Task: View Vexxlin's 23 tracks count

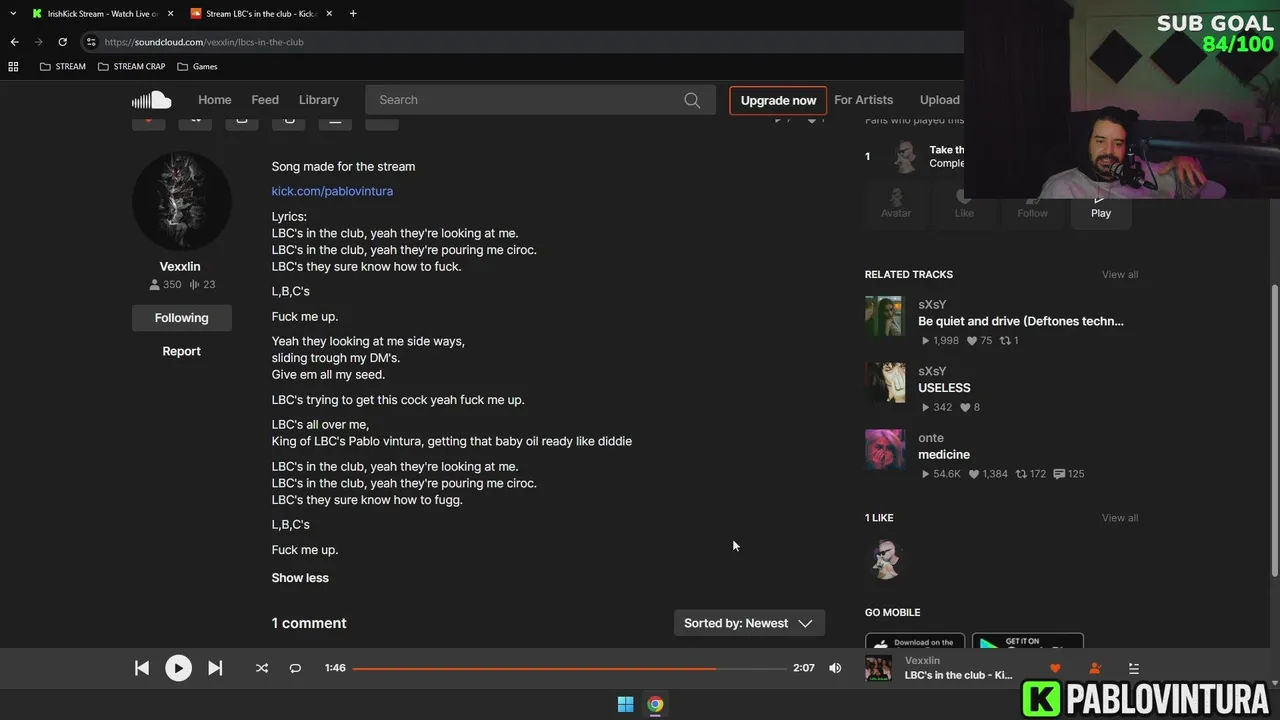Action: point(203,285)
